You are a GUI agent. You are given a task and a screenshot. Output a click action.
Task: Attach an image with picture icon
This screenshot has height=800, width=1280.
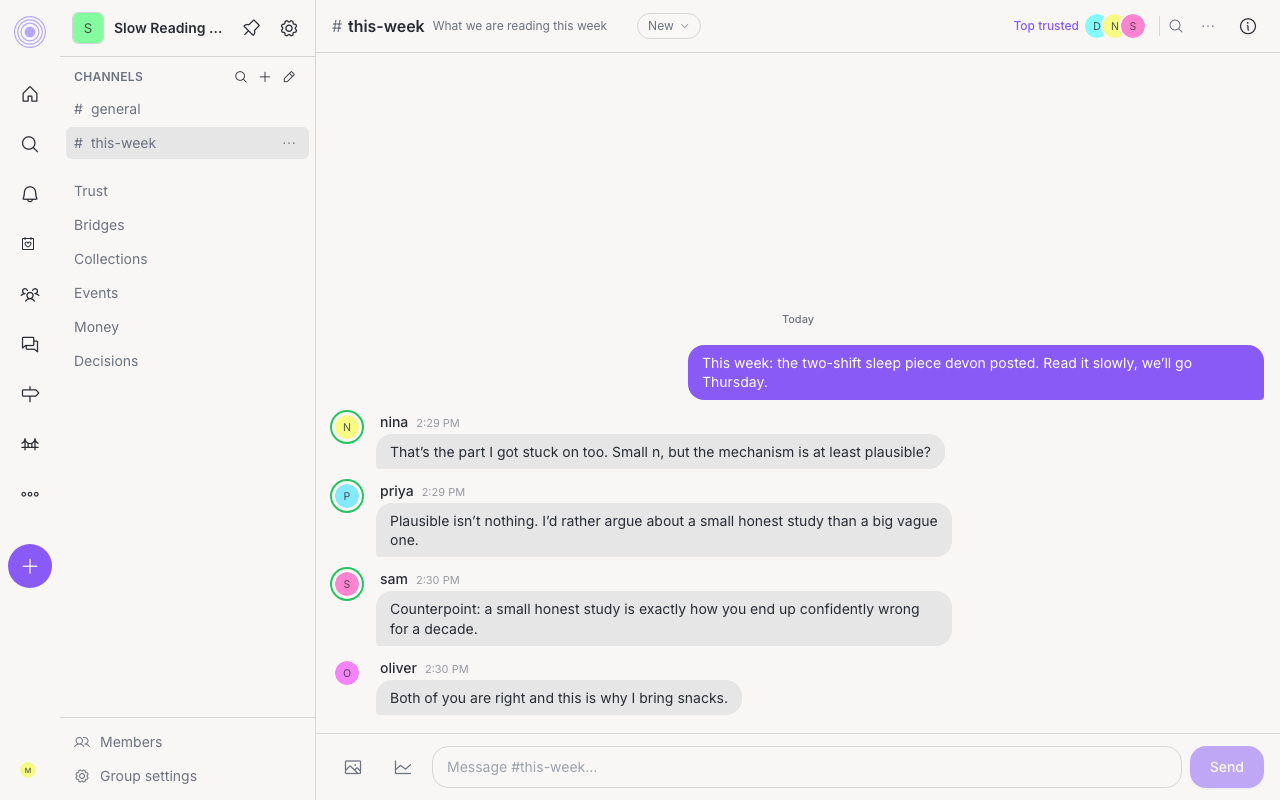(x=353, y=767)
